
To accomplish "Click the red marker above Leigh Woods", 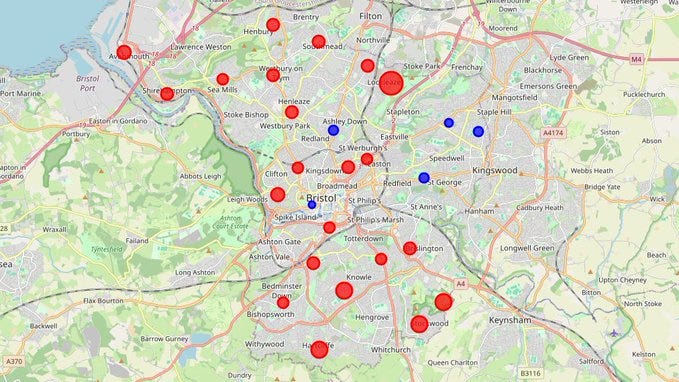I will point(278,194).
